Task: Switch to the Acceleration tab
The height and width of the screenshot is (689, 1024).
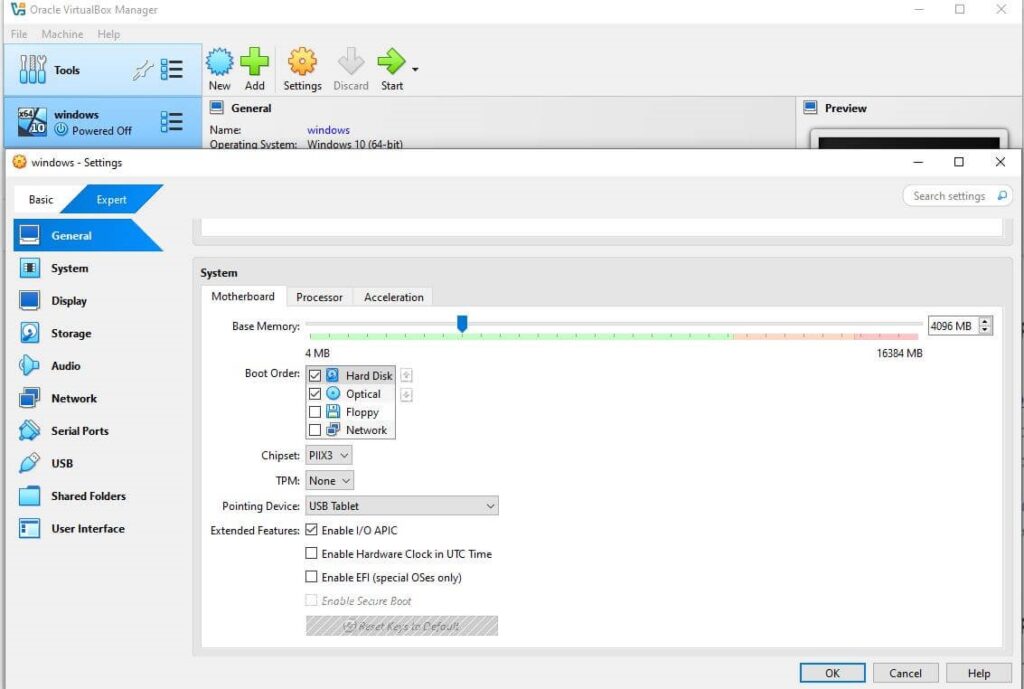Action: [393, 297]
